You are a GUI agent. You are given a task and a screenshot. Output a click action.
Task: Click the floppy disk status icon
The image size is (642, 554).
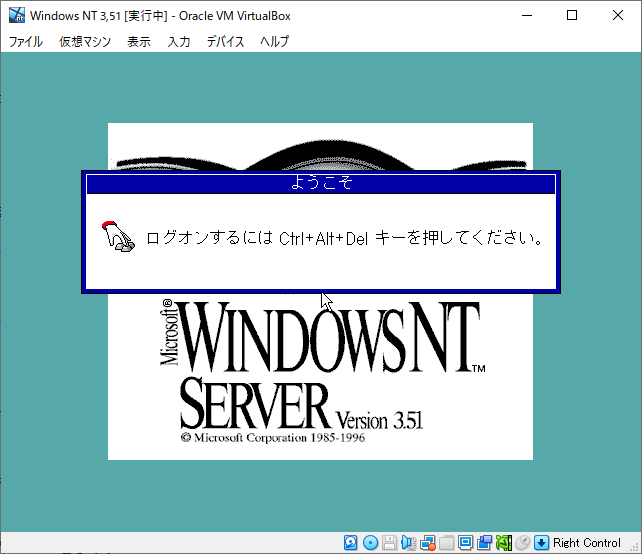[389, 543]
